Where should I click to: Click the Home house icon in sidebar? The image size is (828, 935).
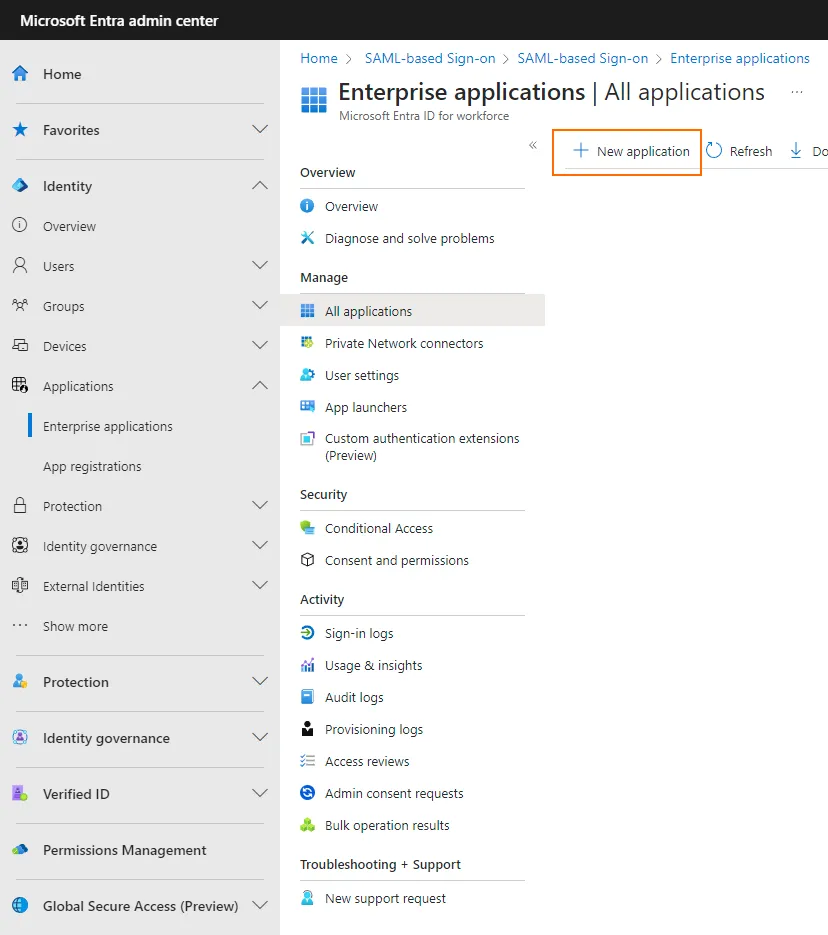(x=20, y=73)
